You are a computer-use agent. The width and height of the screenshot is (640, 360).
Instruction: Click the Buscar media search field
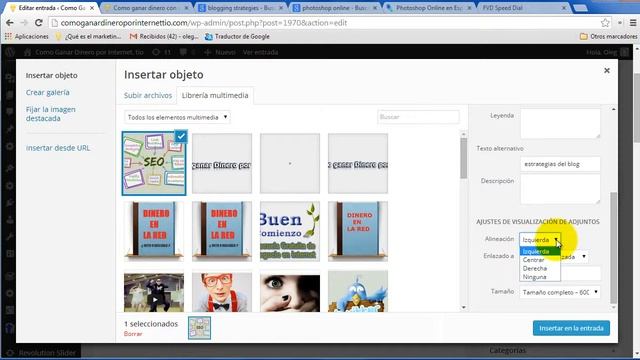coord(418,117)
